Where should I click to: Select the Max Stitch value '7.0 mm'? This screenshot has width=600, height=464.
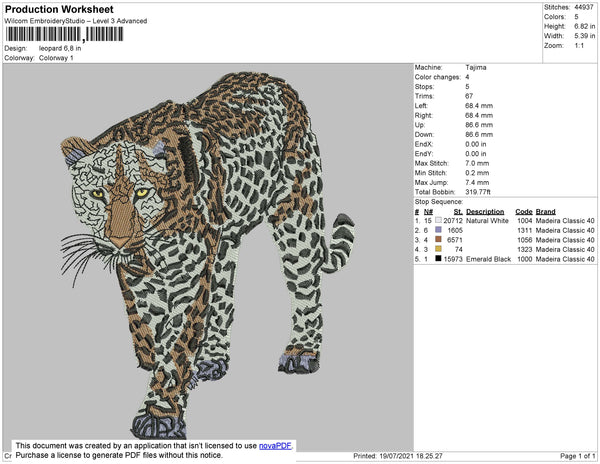(x=477, y=163)
